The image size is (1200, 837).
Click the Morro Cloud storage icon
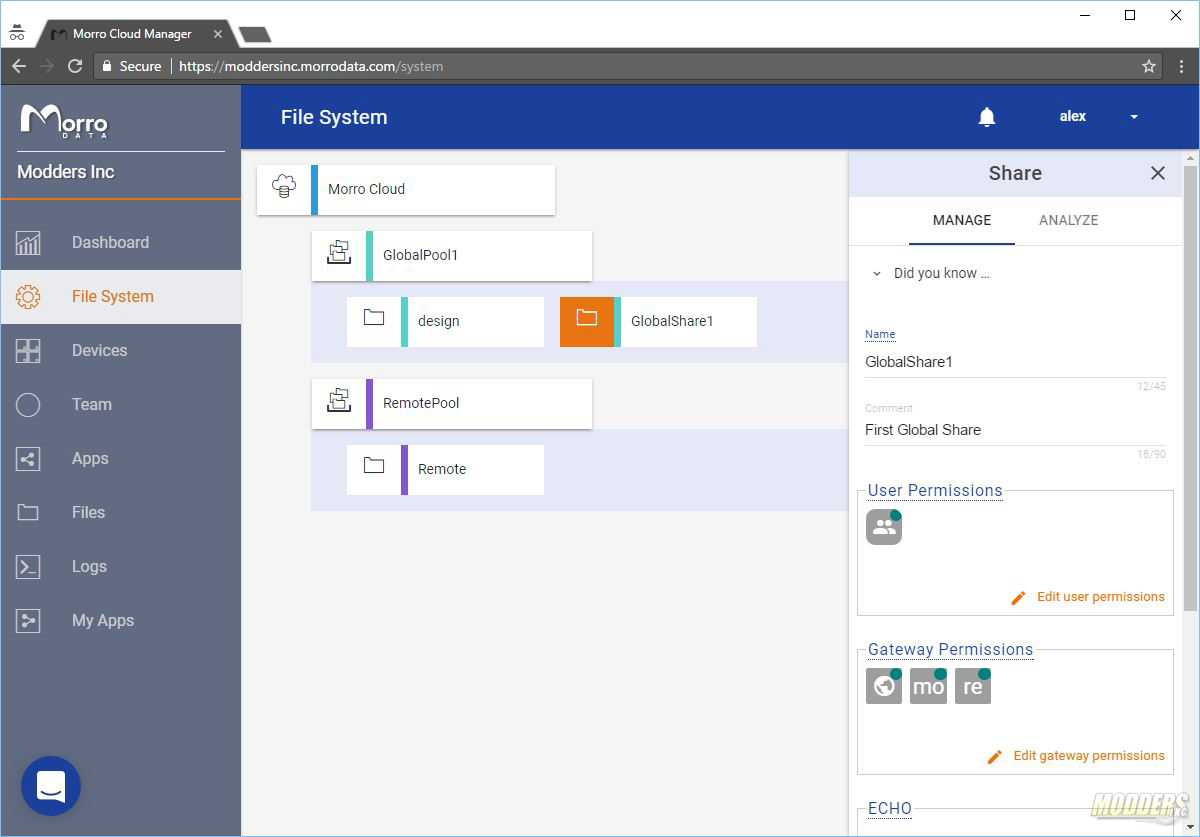(x=284, y=189)
